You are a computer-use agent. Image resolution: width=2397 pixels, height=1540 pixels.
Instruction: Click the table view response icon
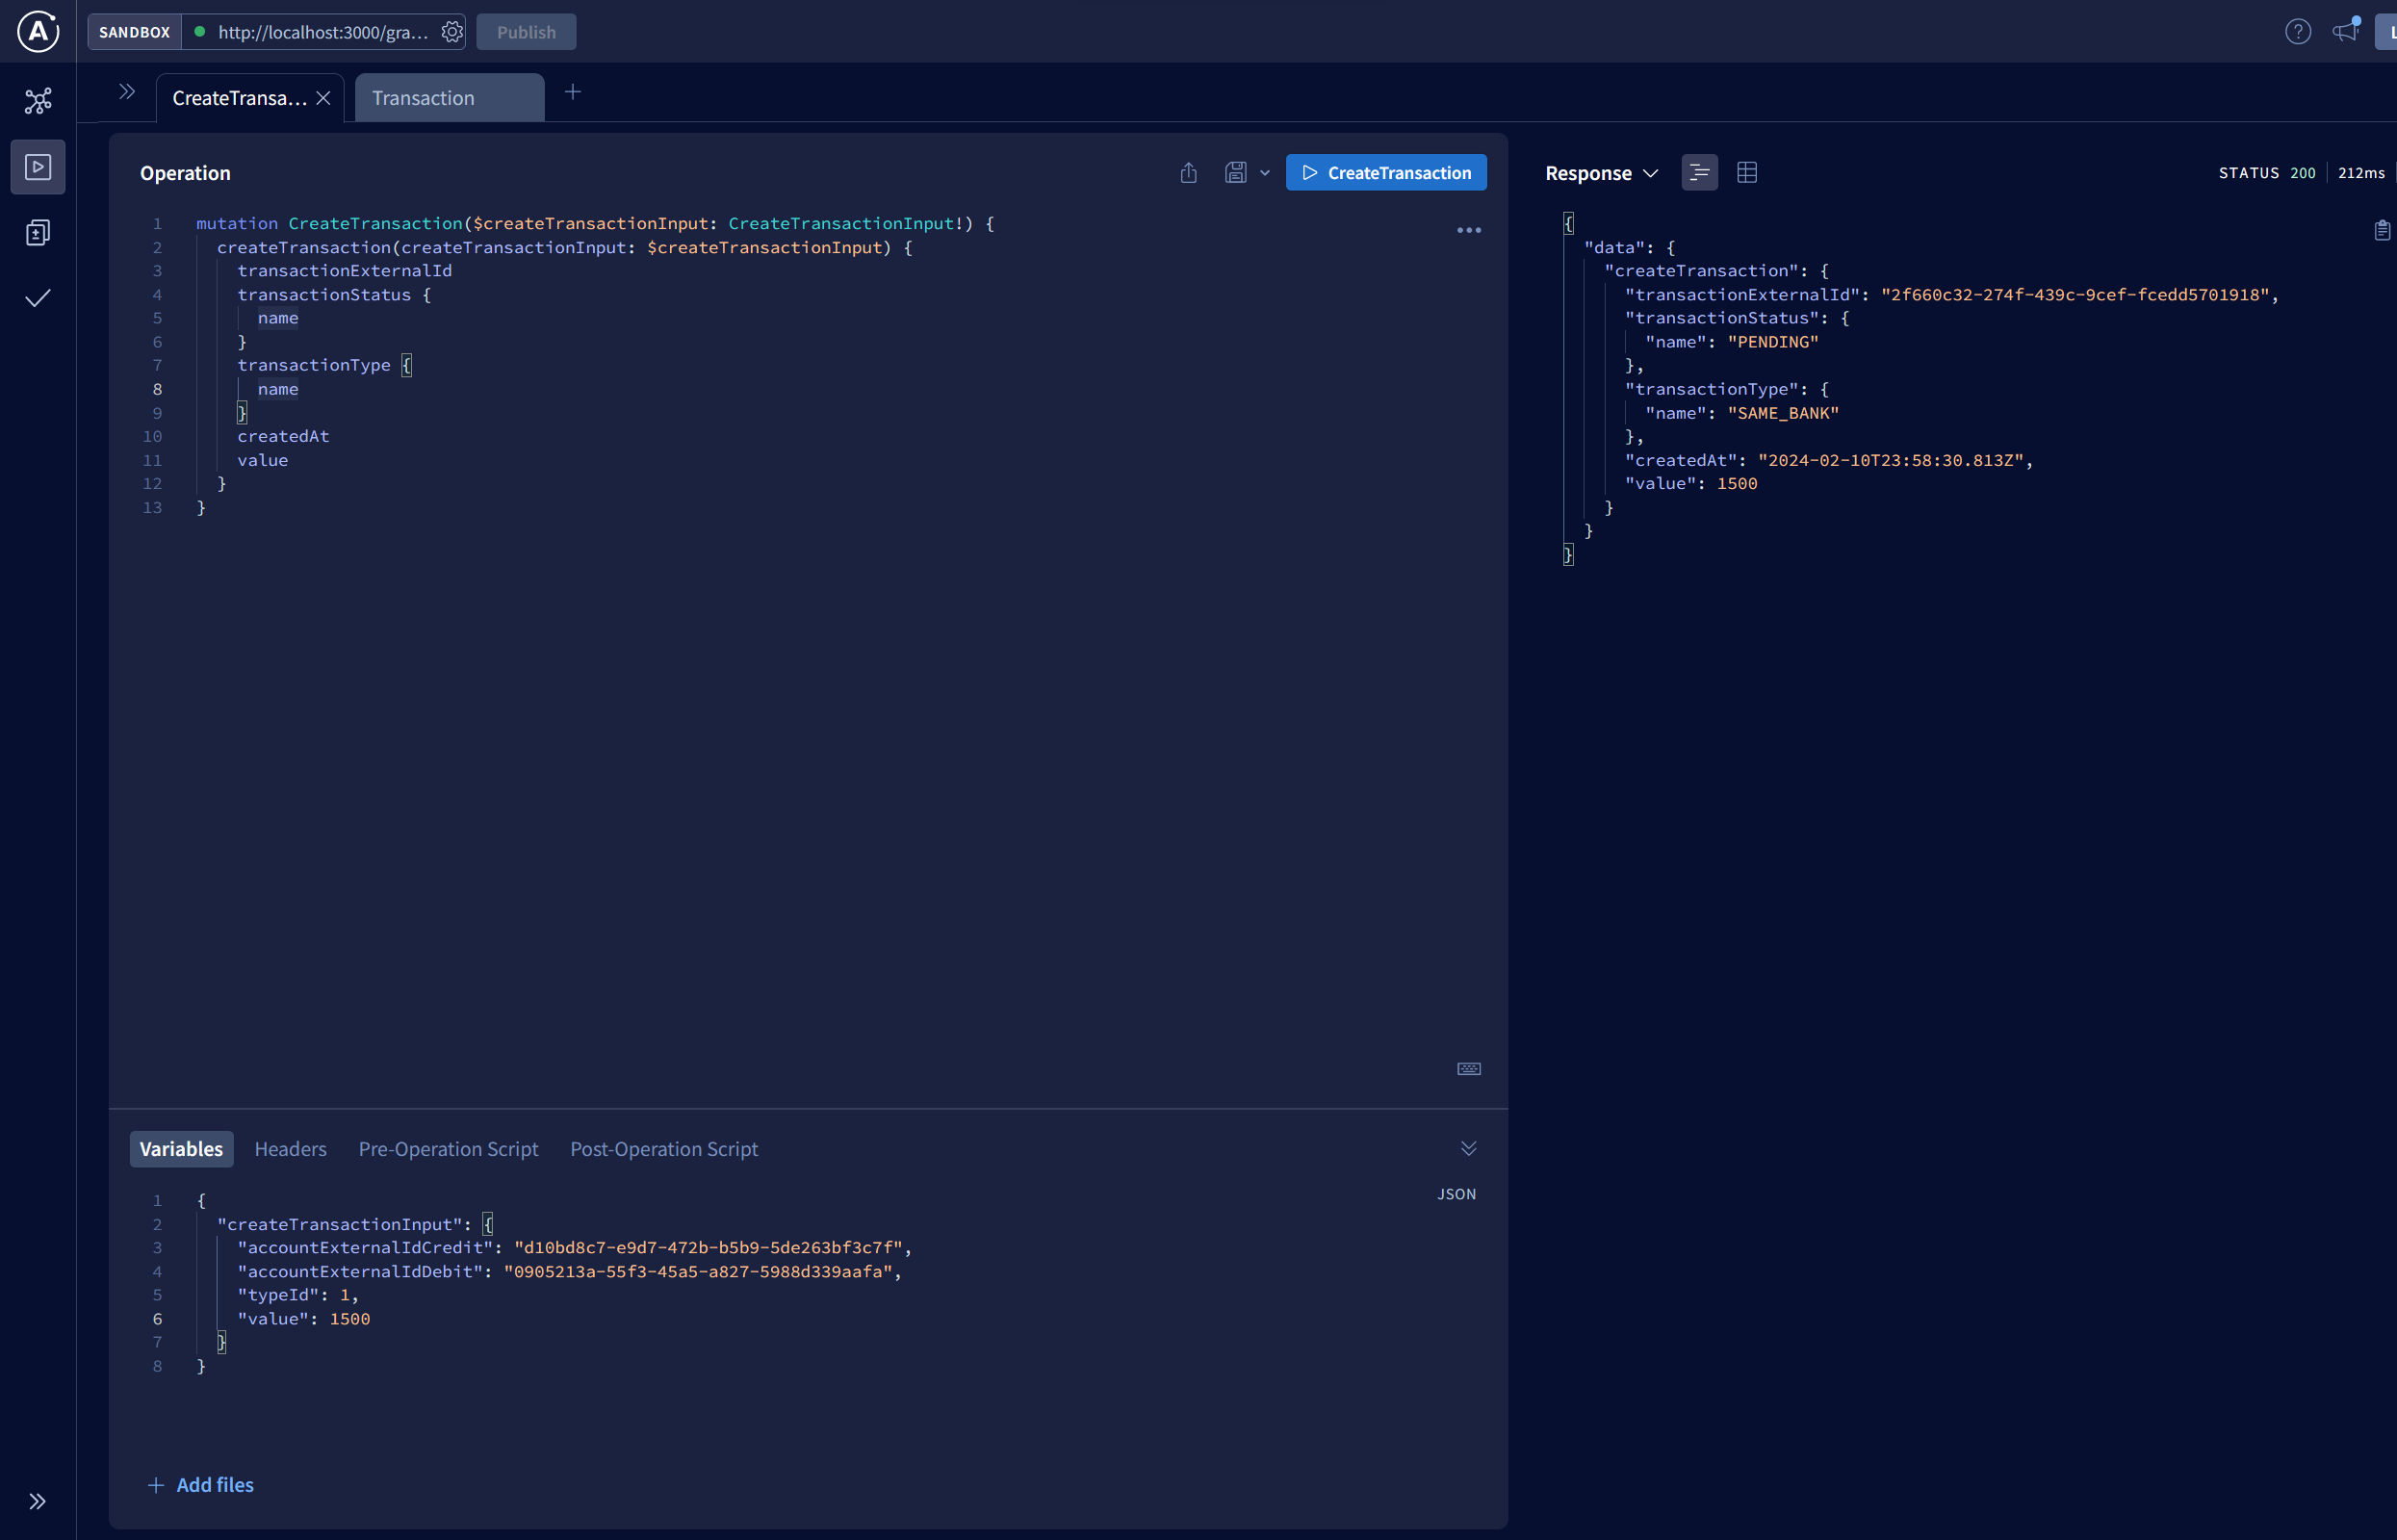pyautogui.click(x=1747, y=173)
